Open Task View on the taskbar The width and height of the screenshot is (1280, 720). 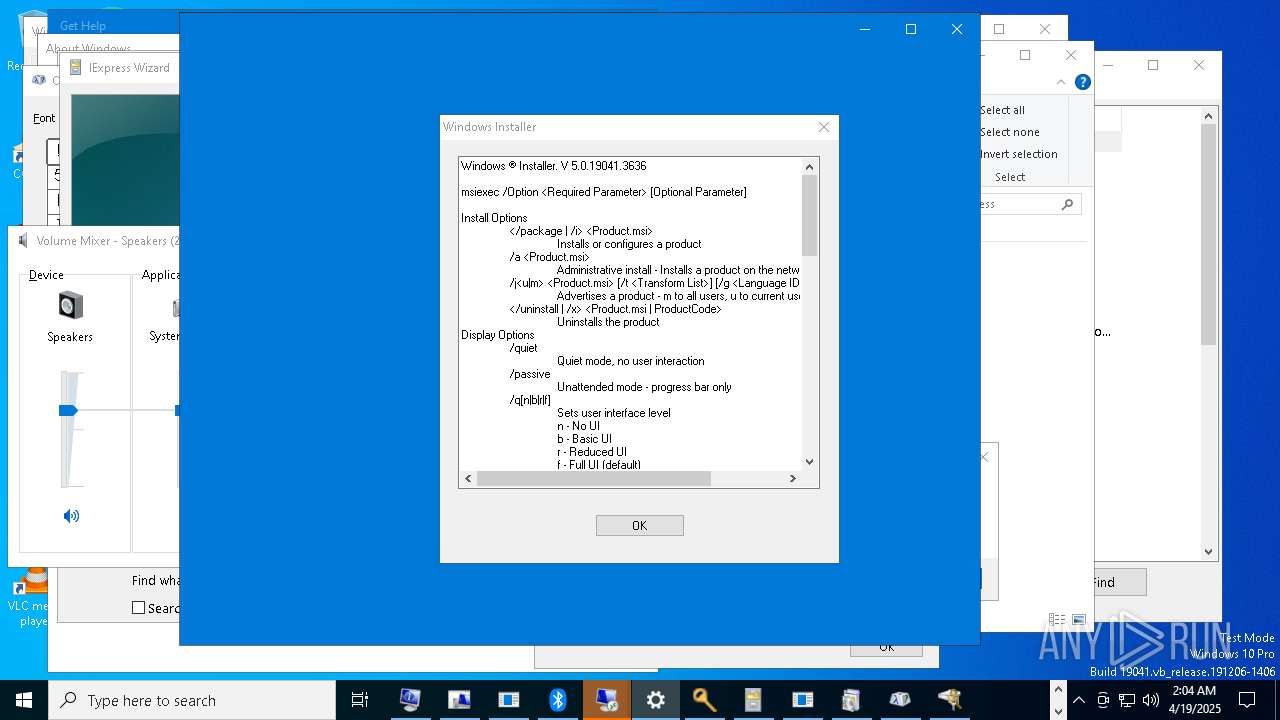pos(360,700)
